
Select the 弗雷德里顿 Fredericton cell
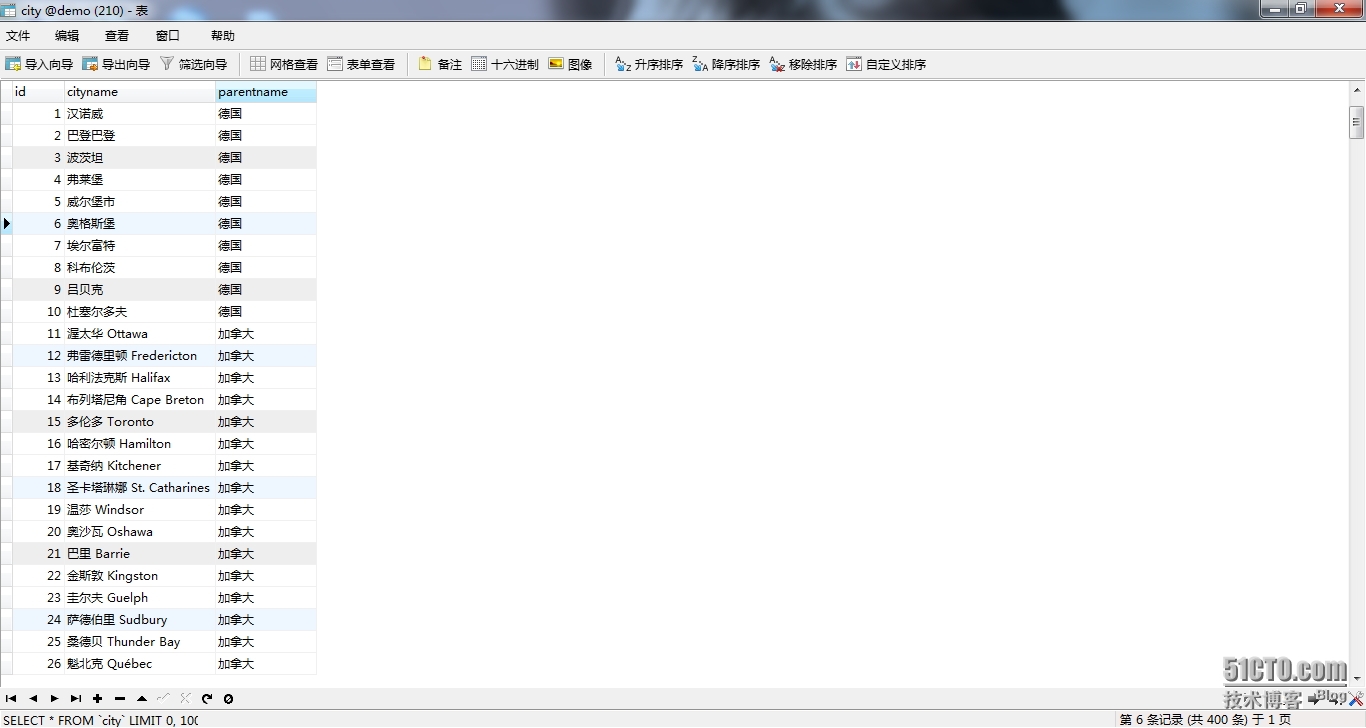click(140, 356)
